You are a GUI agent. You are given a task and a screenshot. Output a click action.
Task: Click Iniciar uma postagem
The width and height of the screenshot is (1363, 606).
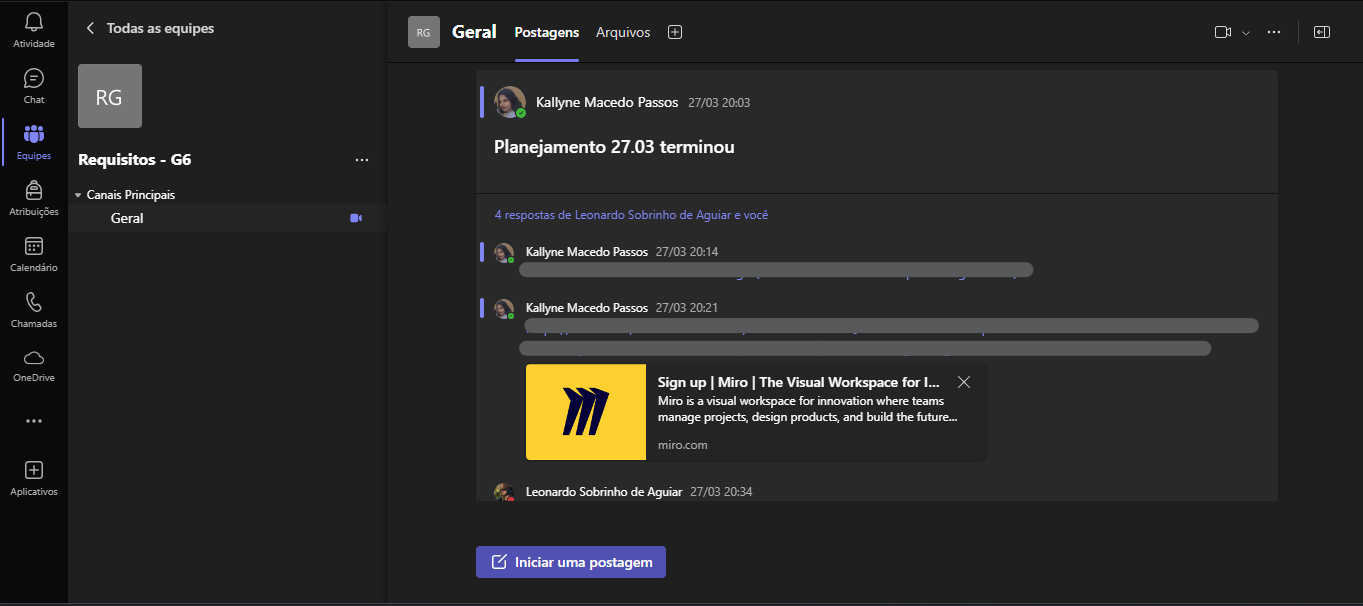pos(570,561)
